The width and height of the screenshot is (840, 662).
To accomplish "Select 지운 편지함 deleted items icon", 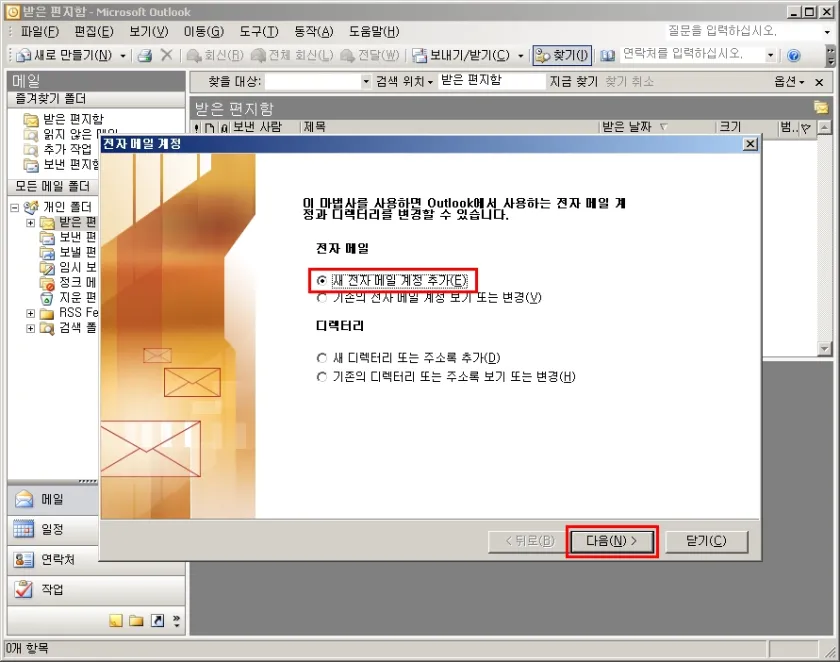I will [47, 298].
